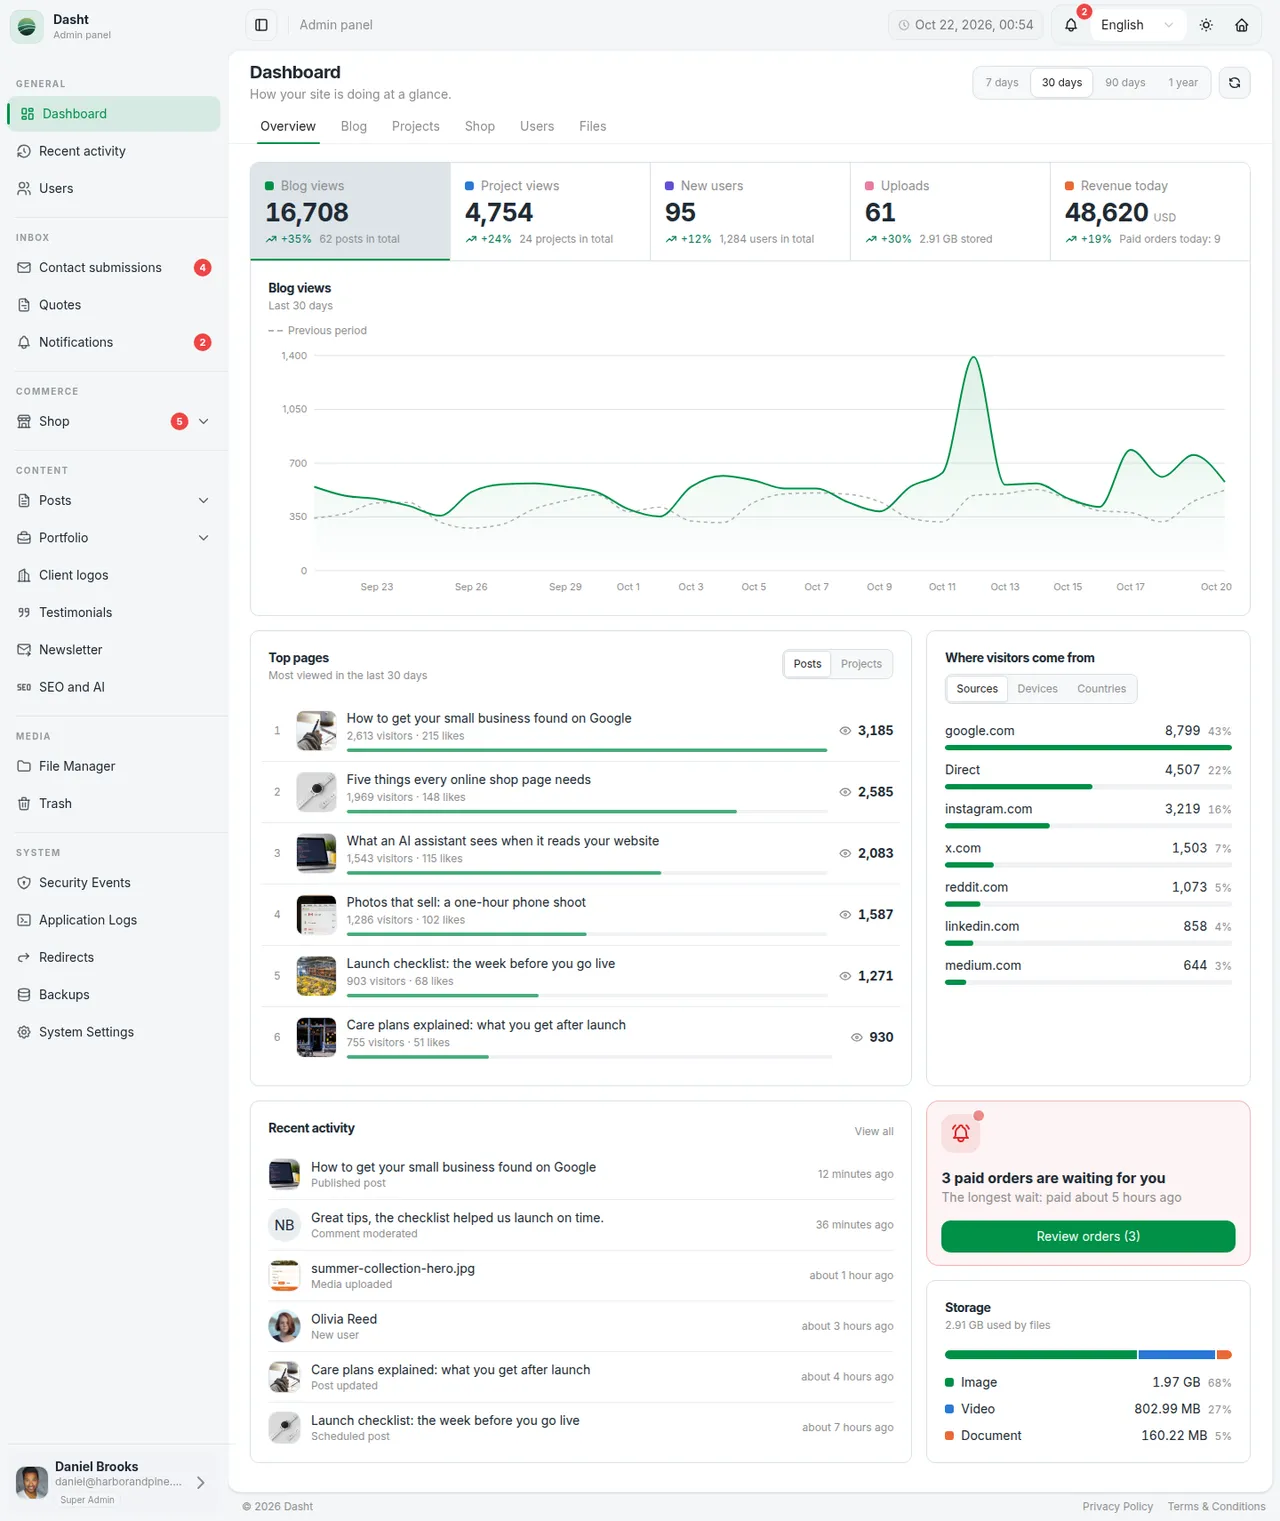Click Review orders (3) button
Image resolution: width=1280 pixels, height=1521 pixels.
coord(1088,1237)
